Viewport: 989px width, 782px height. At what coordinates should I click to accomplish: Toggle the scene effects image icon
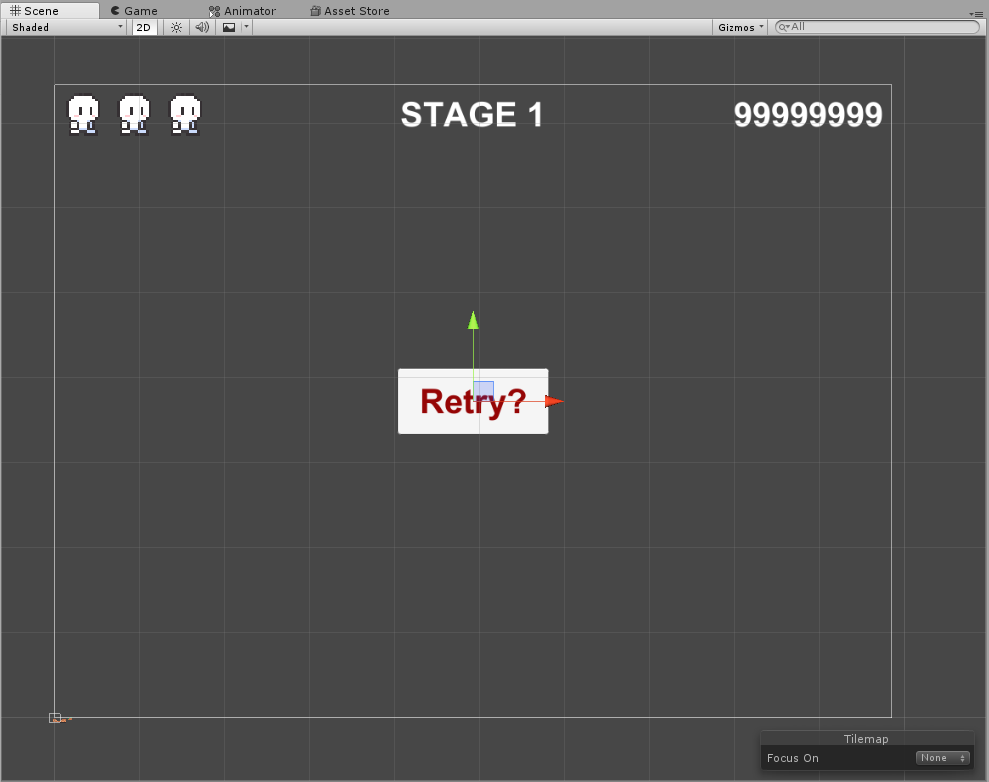click(x=229, y=27)
